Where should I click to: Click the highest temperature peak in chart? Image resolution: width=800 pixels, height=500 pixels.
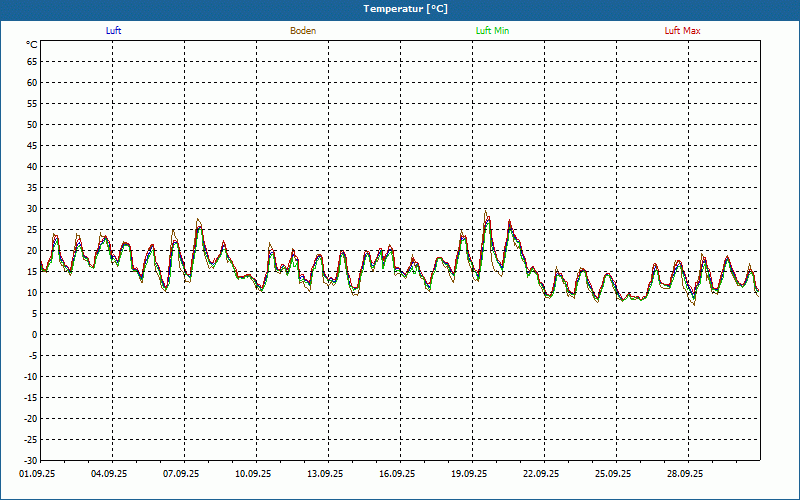(486, 211)
